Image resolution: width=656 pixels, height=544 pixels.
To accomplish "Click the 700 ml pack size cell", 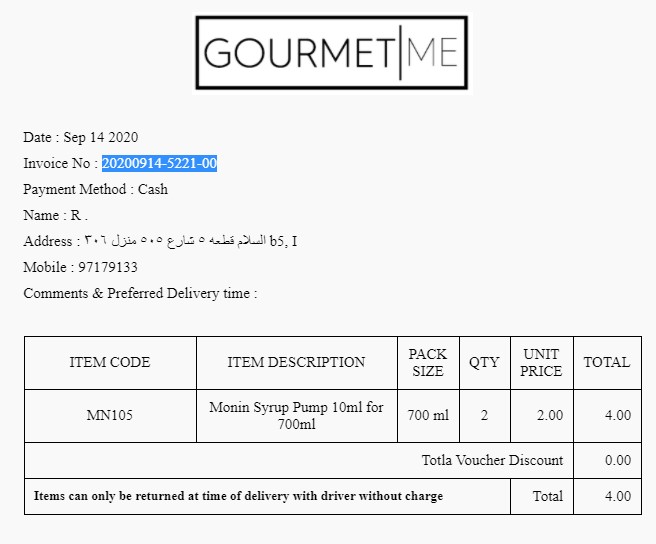I will [428, 415].
